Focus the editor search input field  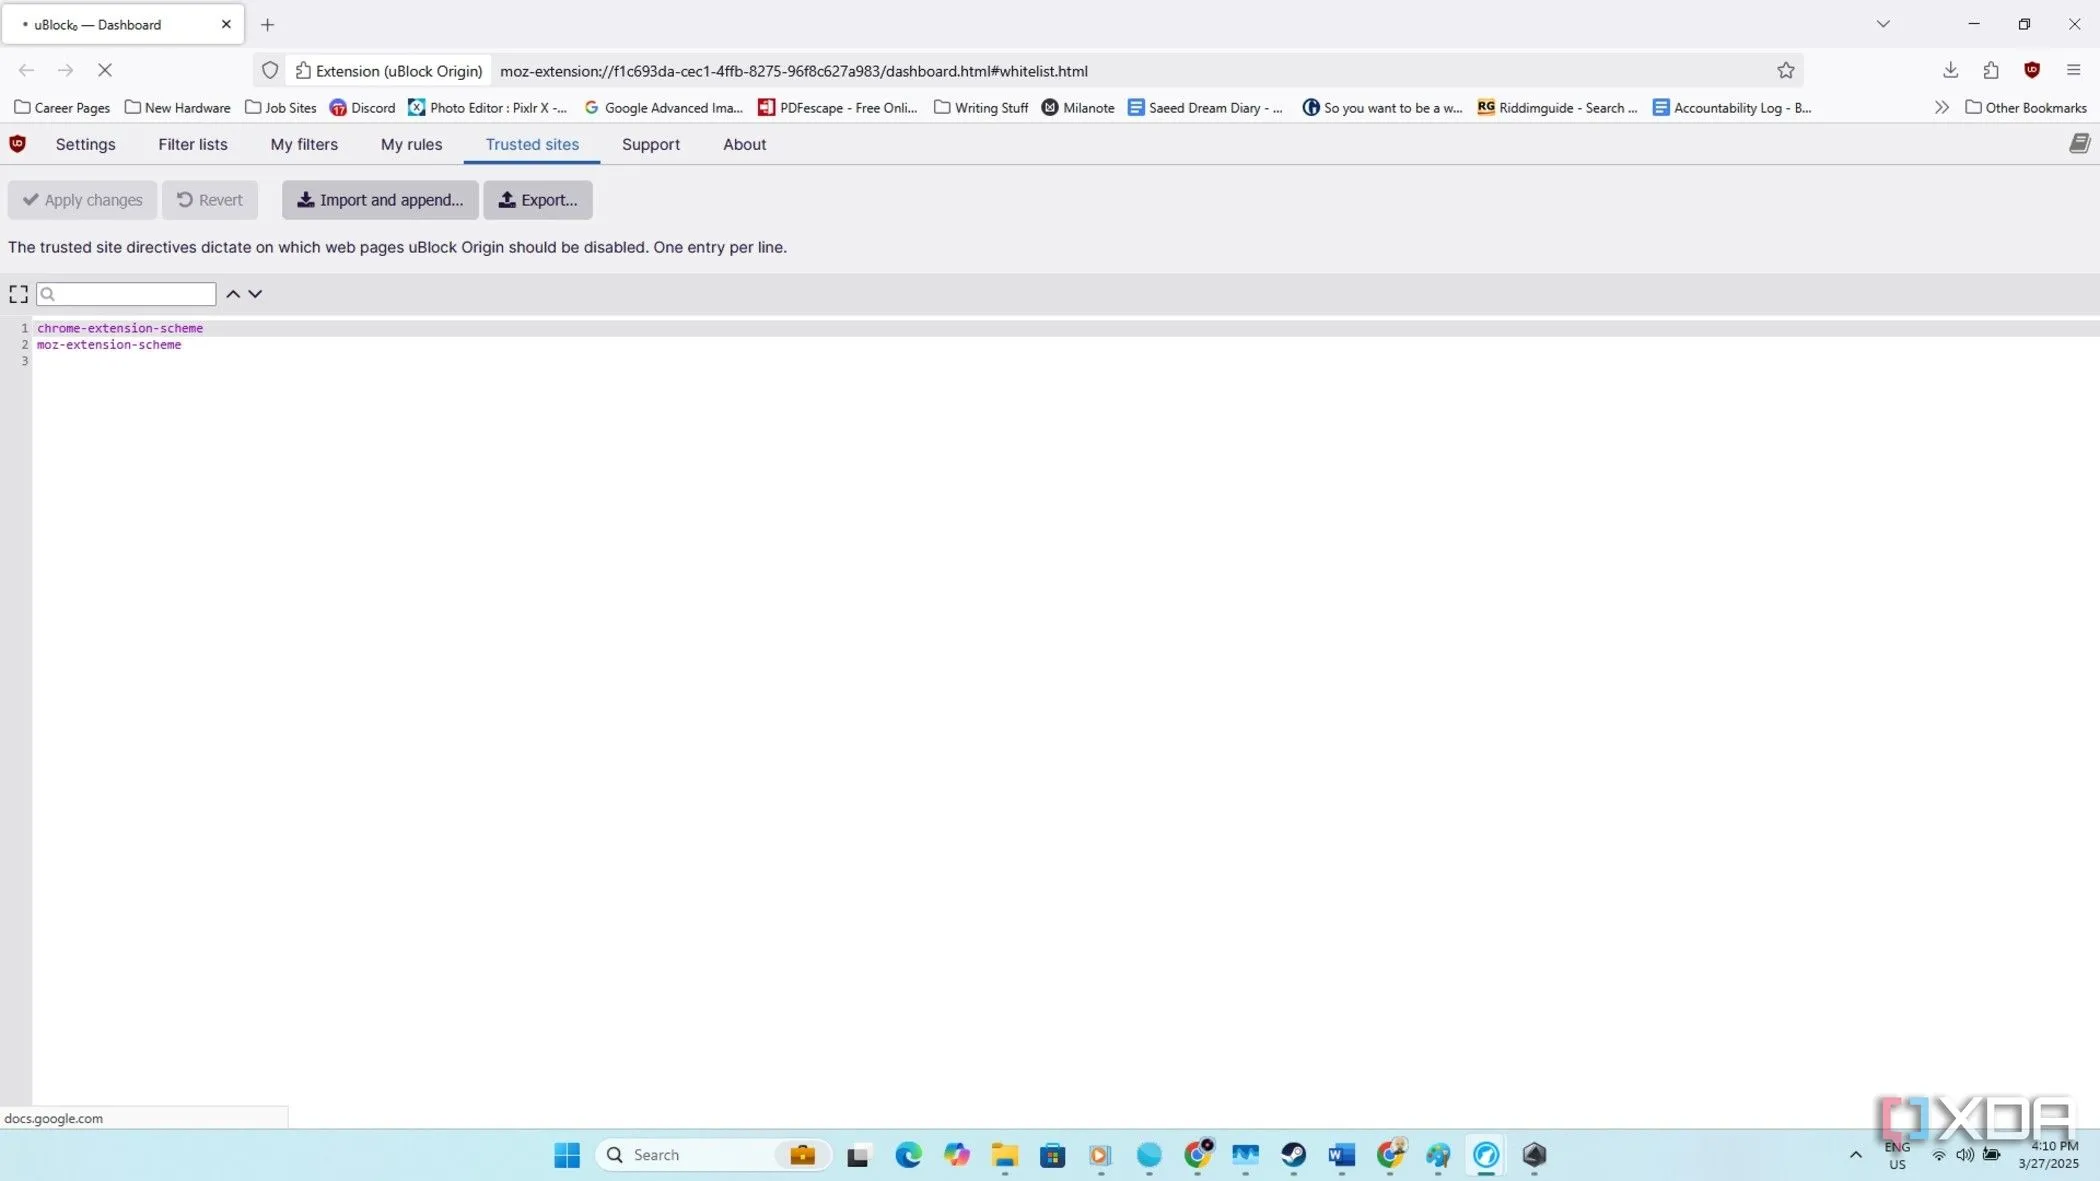pyautogui.click(x=126, y=294)
